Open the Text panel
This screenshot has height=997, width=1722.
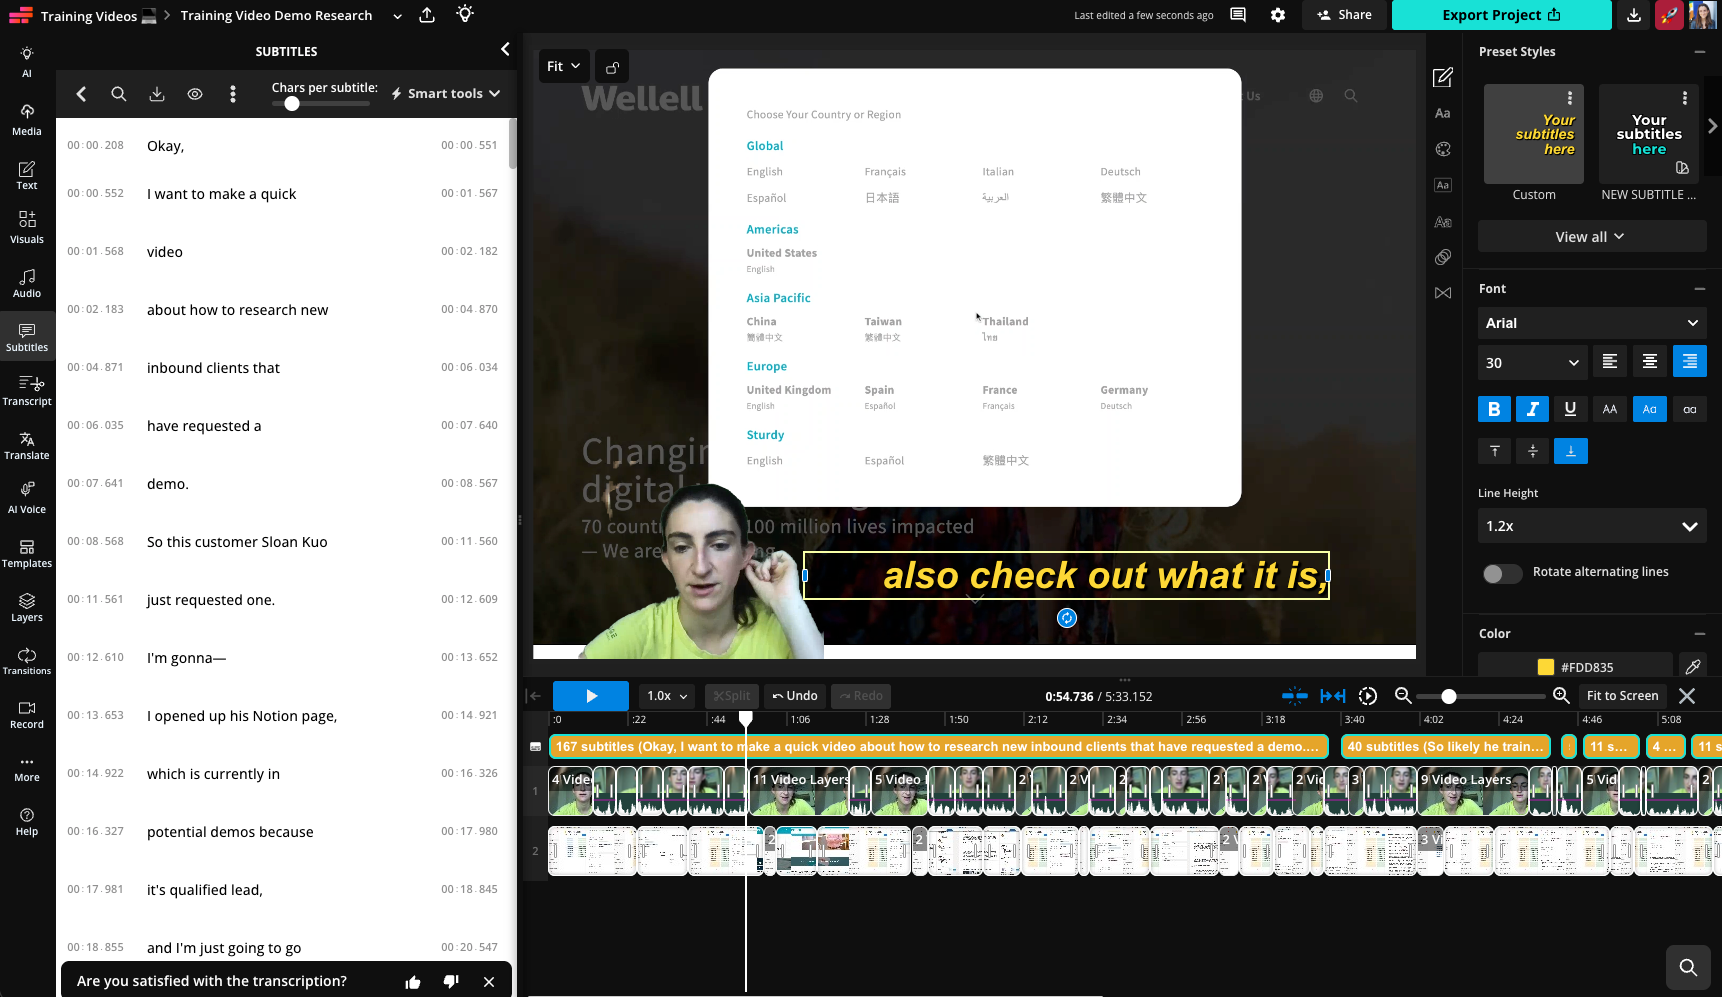pyautogui.click(x=27, y=175)
